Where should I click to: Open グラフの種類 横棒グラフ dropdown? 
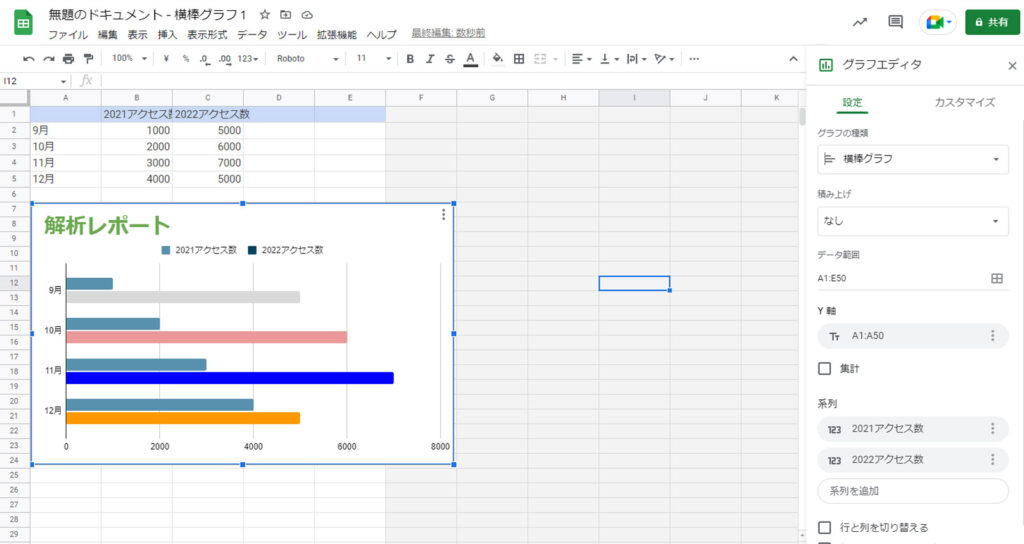(912, 159)
